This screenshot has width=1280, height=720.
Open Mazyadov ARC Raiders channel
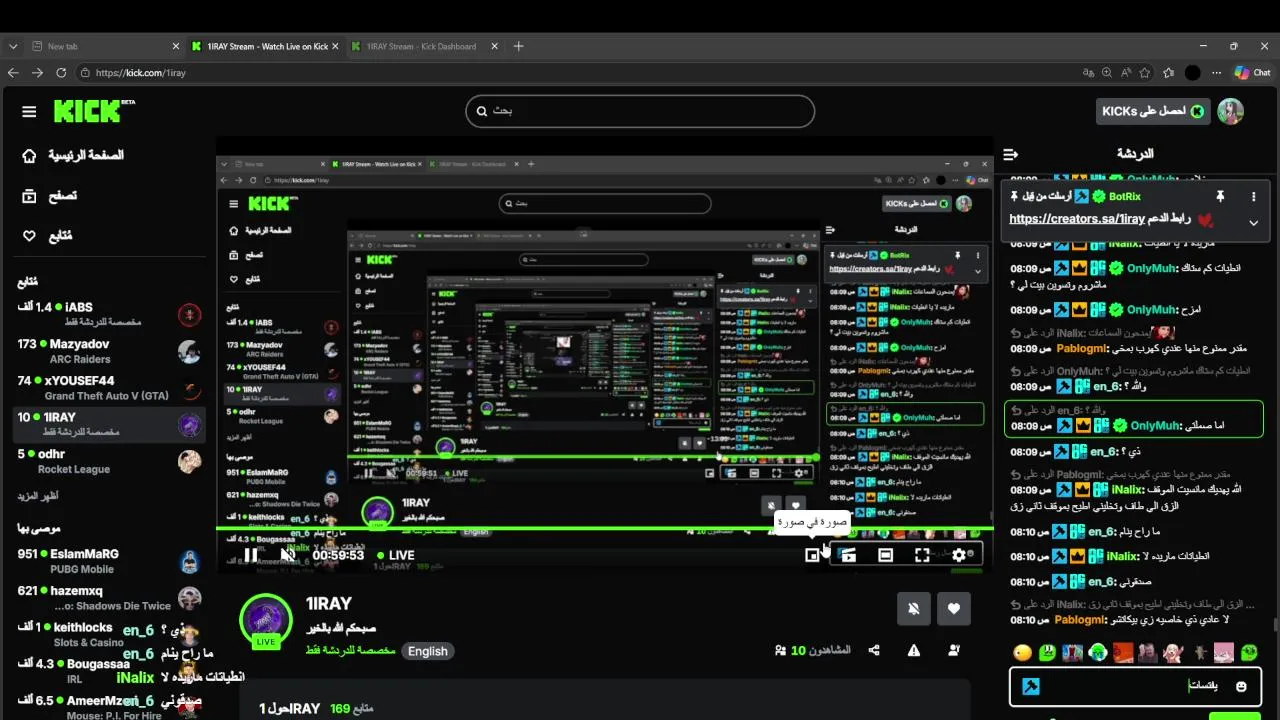click(x=110, y=351)
